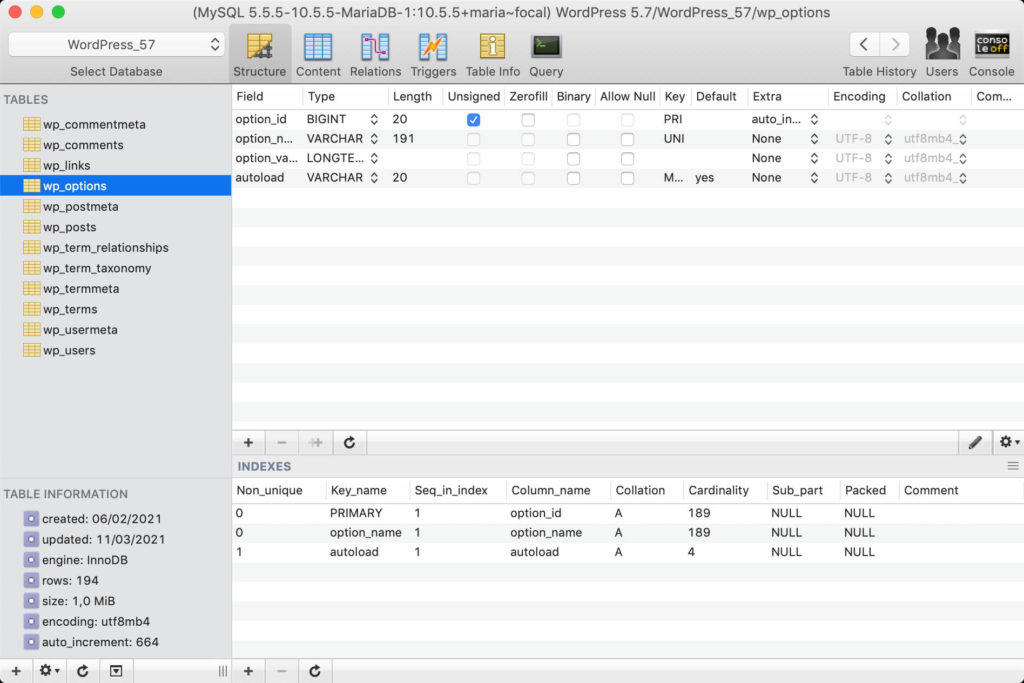
Task: Refresh the tables list
Action: (82, 671)
